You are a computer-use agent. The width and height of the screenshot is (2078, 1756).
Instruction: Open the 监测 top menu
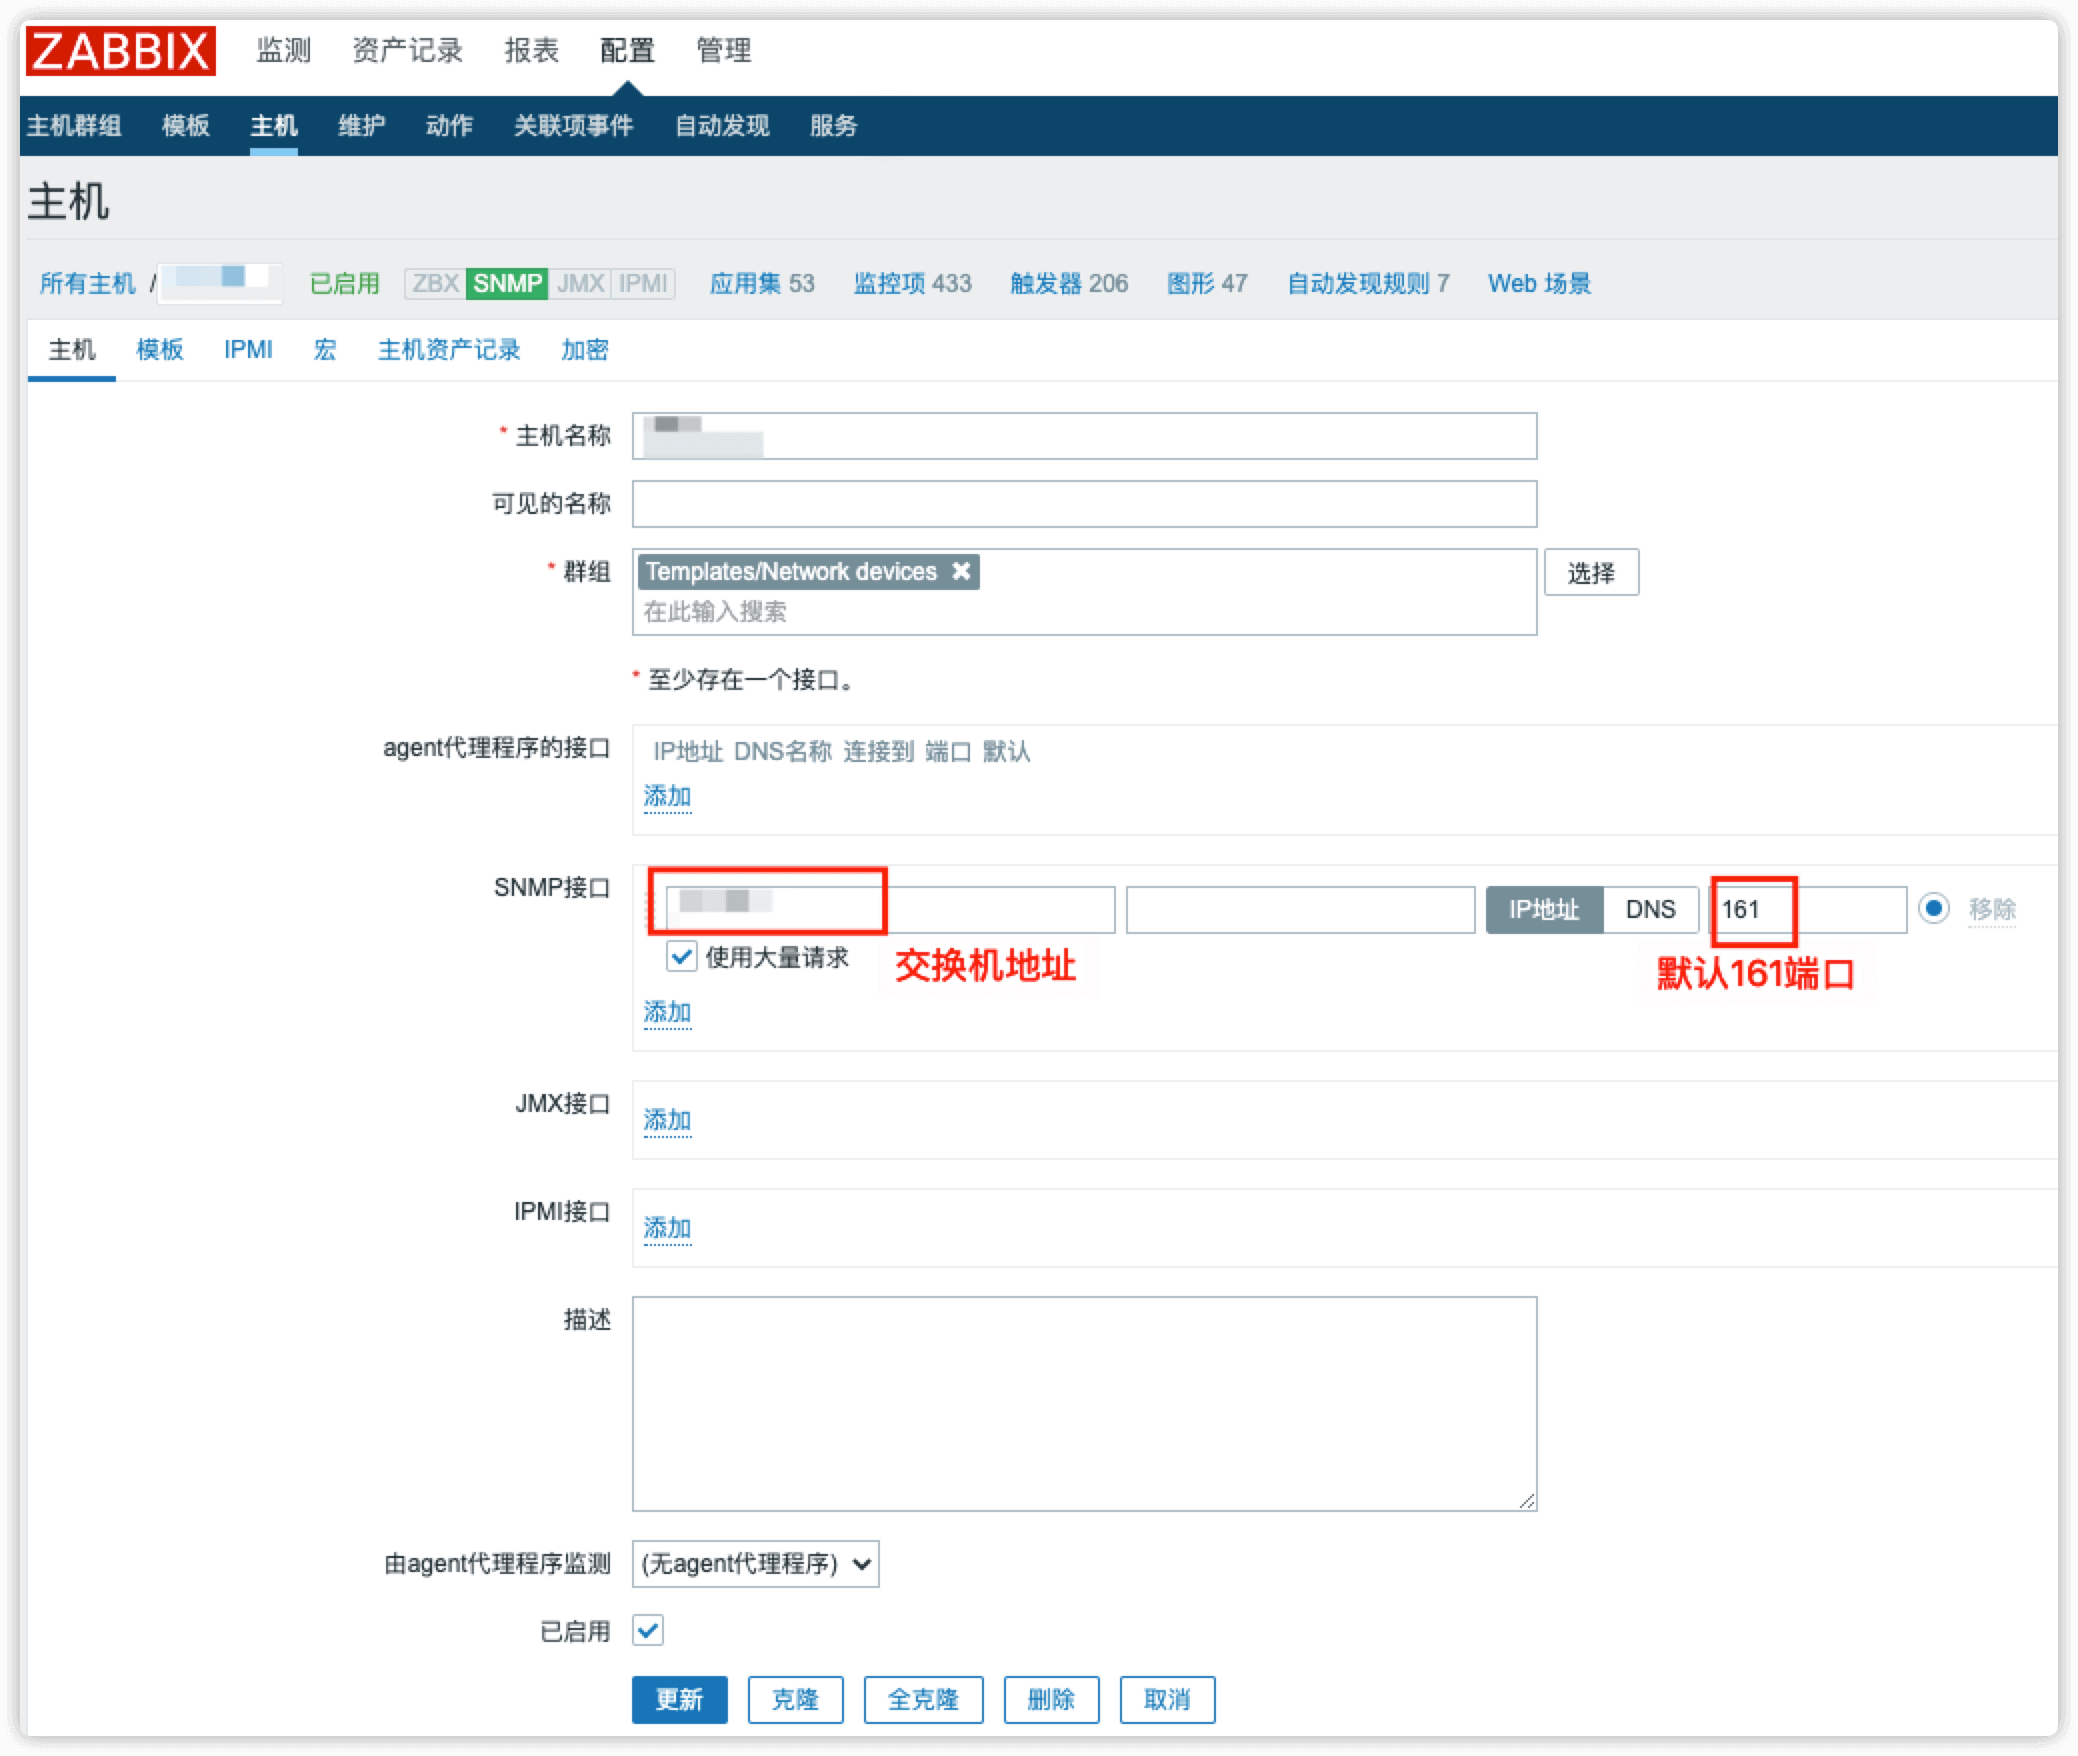(283, 50)
